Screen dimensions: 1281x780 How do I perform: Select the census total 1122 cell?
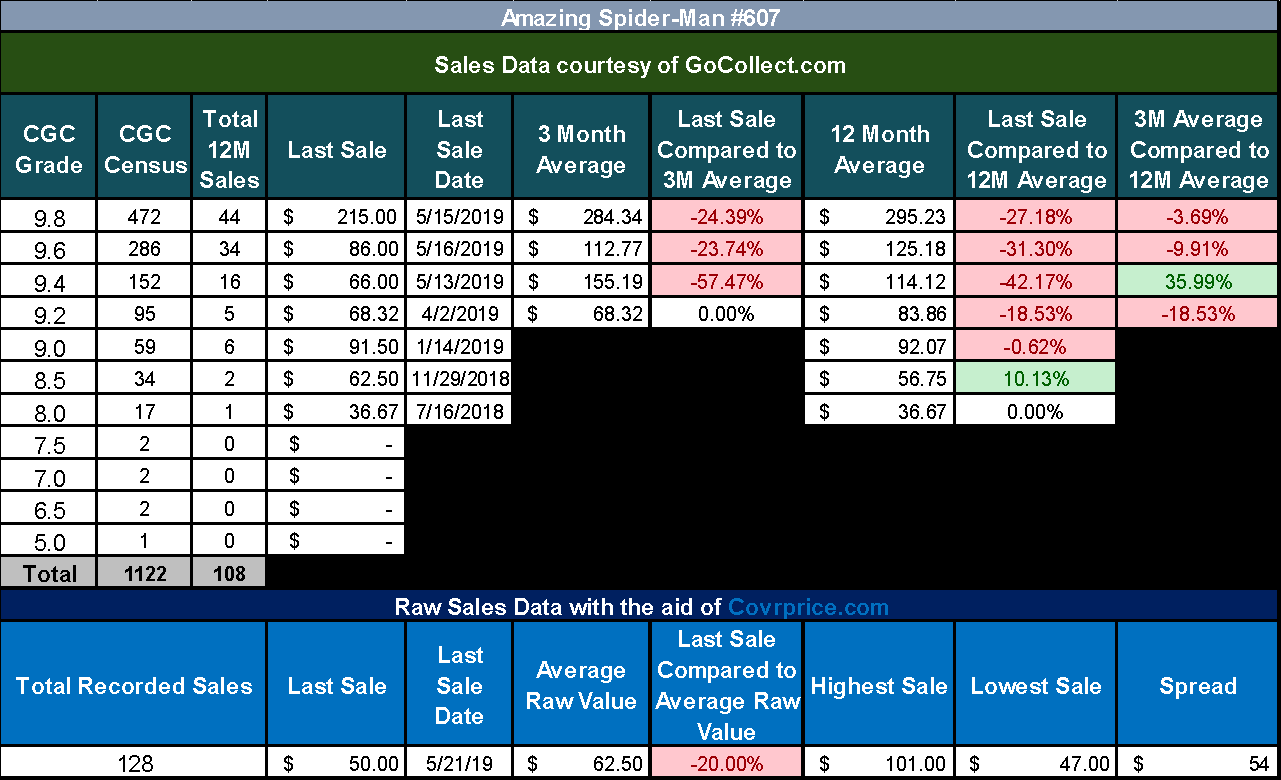(145, 573)
